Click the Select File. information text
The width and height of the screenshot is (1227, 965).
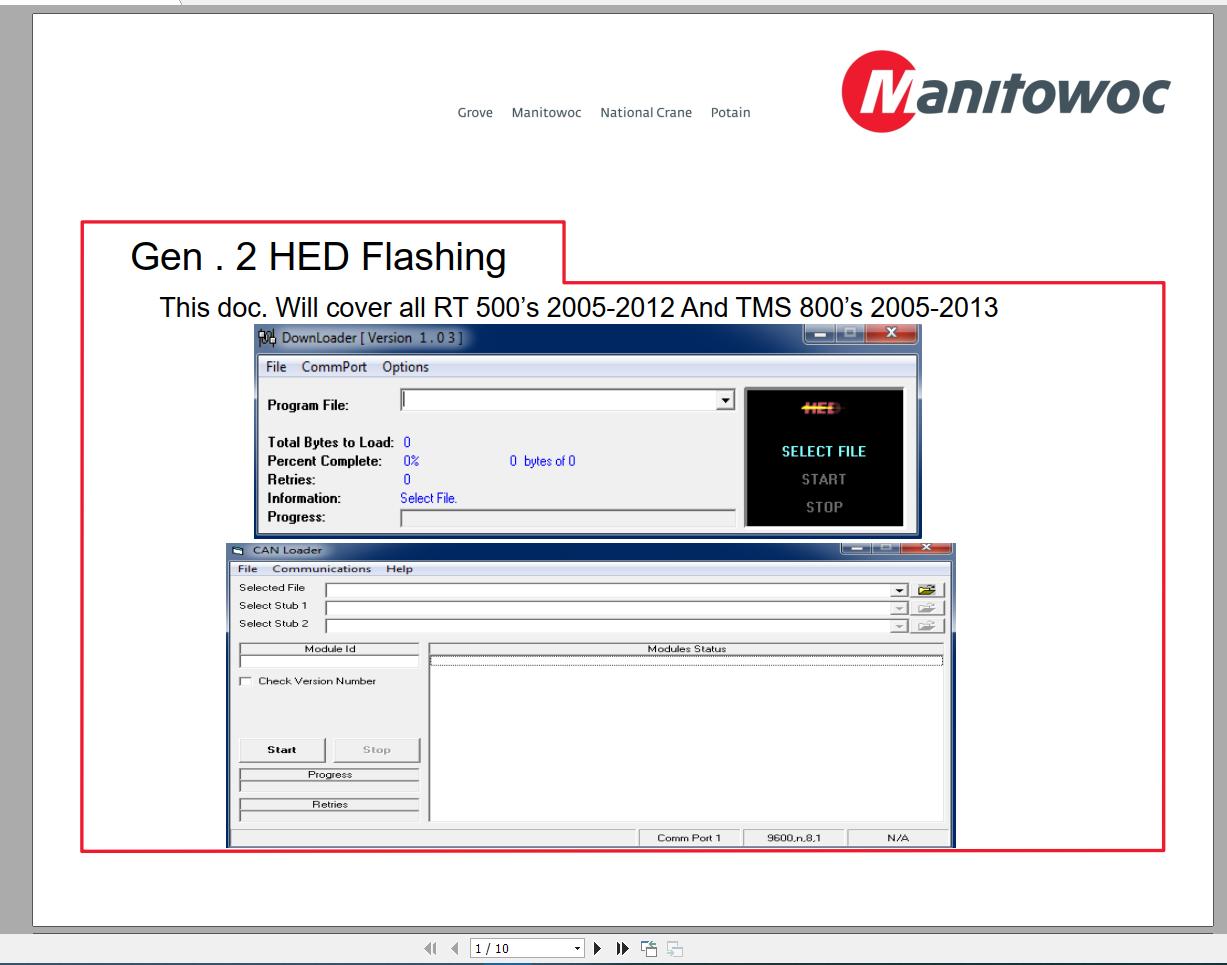coord(429,497)
